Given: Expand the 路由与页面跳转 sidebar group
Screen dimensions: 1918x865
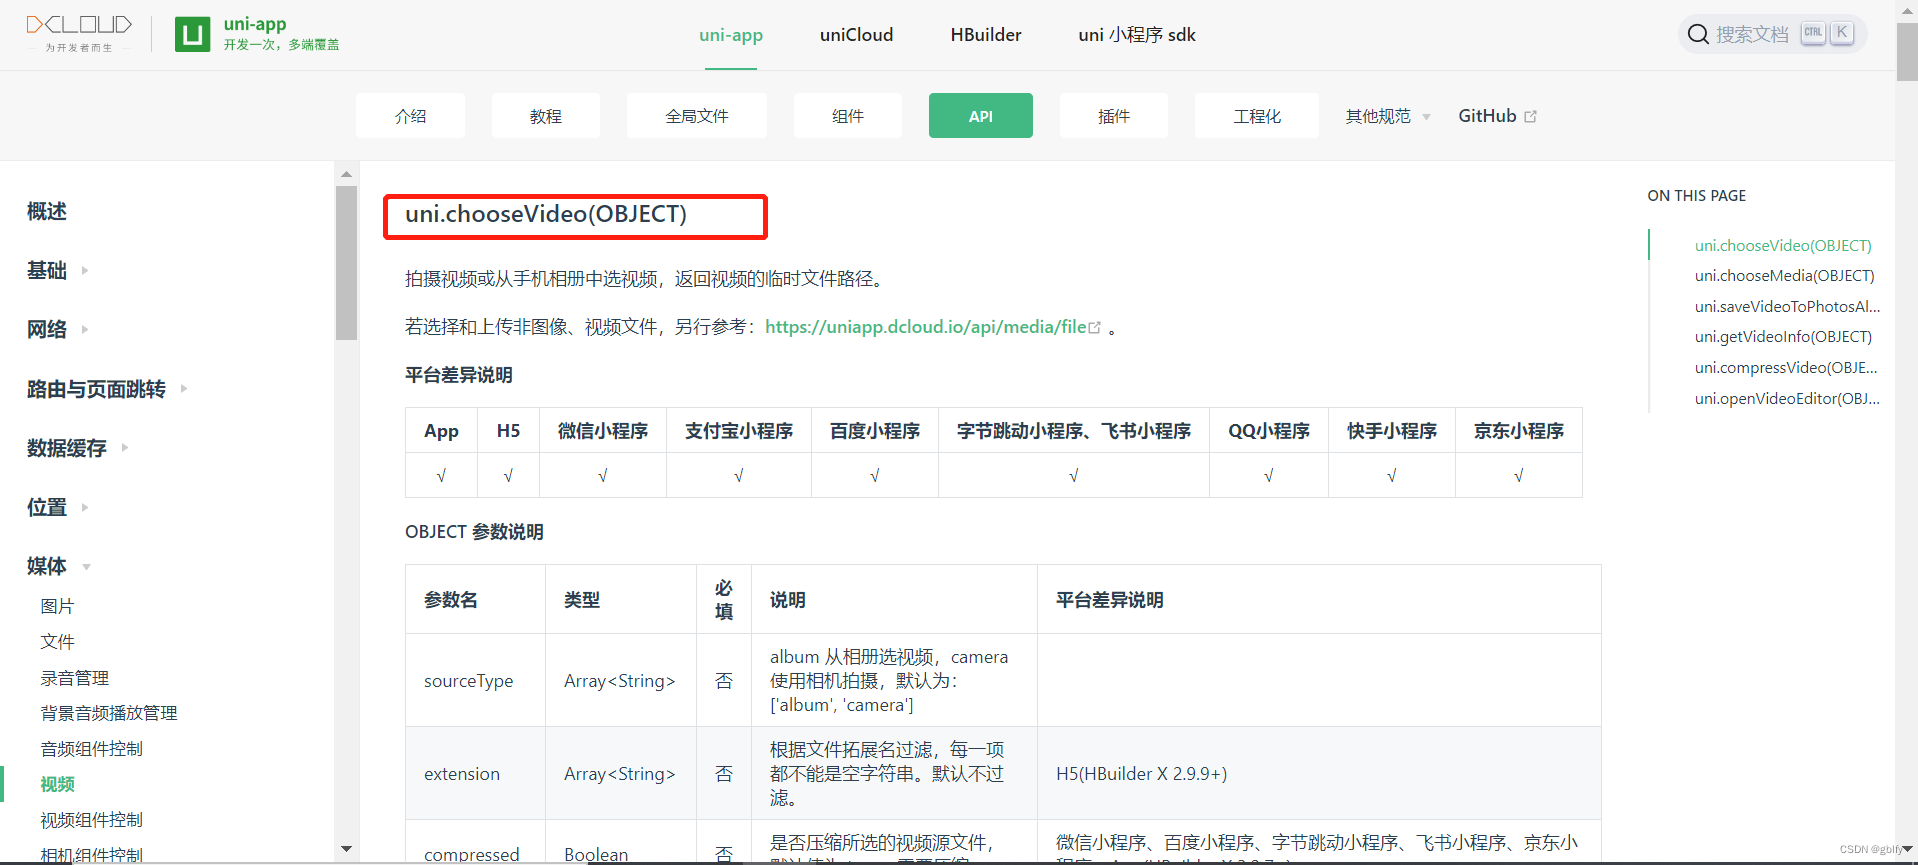Looking at the screenshot, I should 107,389.
